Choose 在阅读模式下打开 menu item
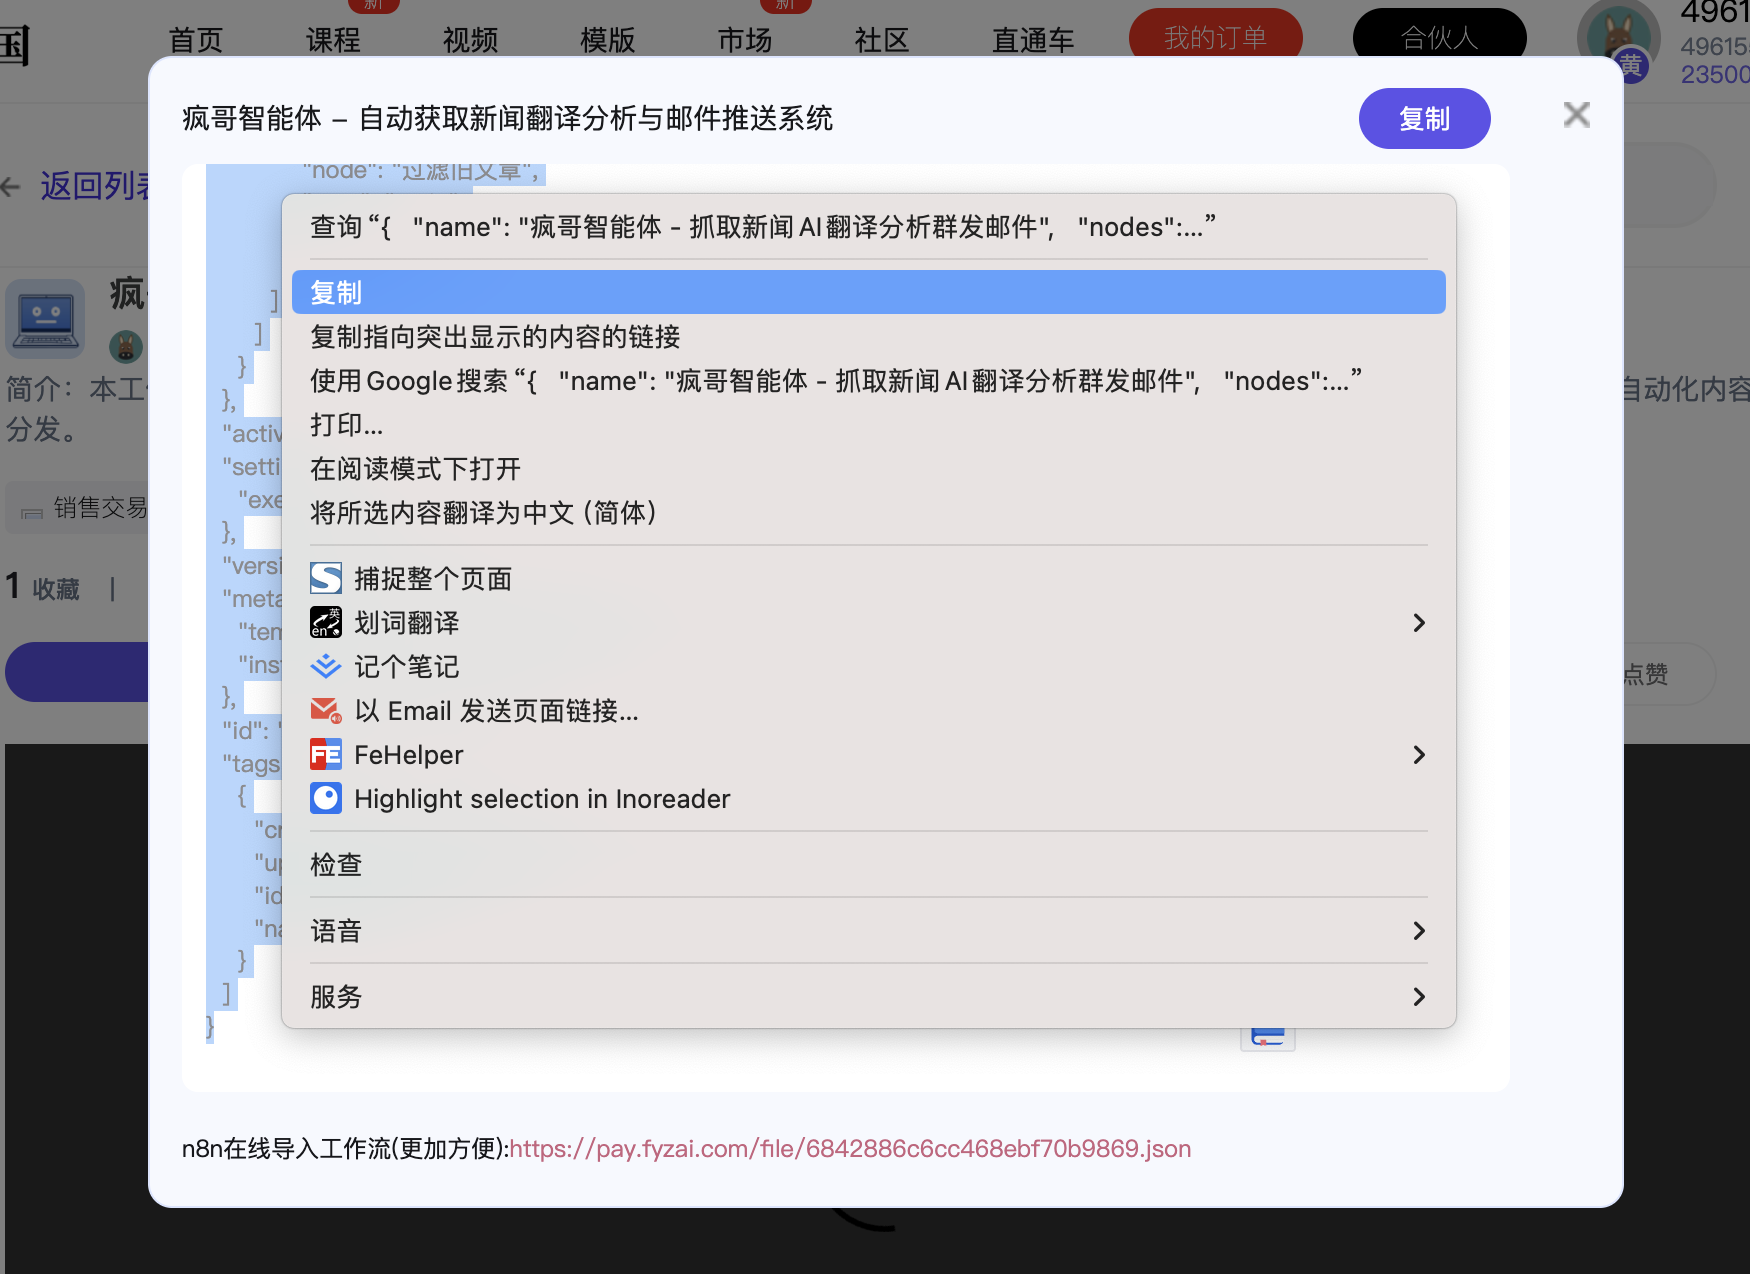 [868, 469]
